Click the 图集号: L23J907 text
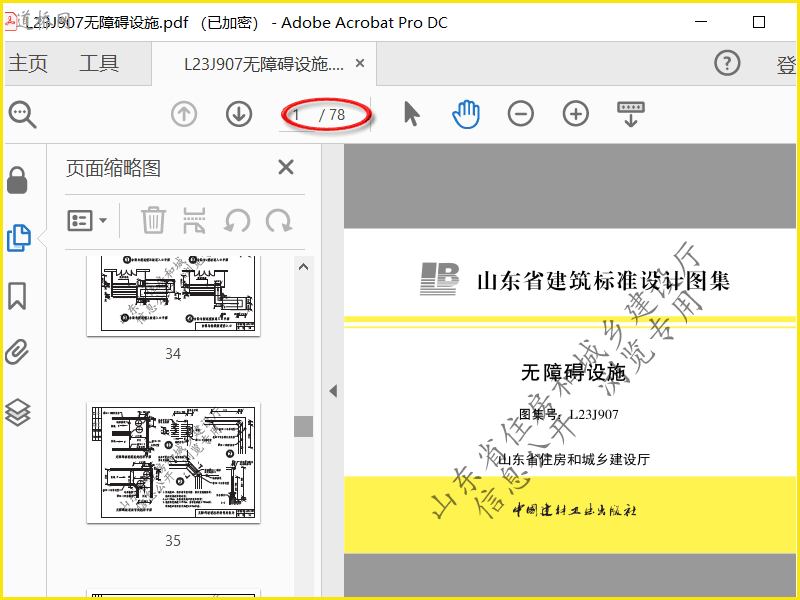800x600 pixels. [x=568, y=414]
